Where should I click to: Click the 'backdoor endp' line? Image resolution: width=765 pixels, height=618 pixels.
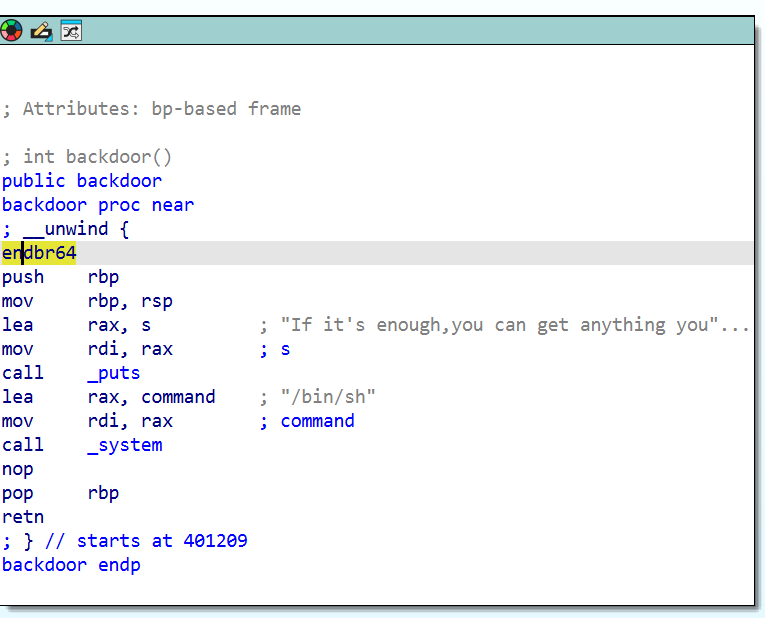click(x=71, y=565)
